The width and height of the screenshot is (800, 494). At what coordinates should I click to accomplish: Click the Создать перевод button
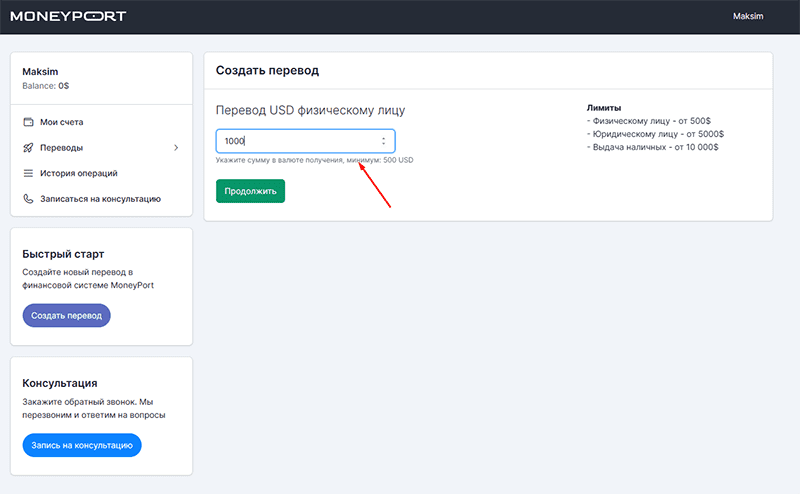tap(66, 315)
